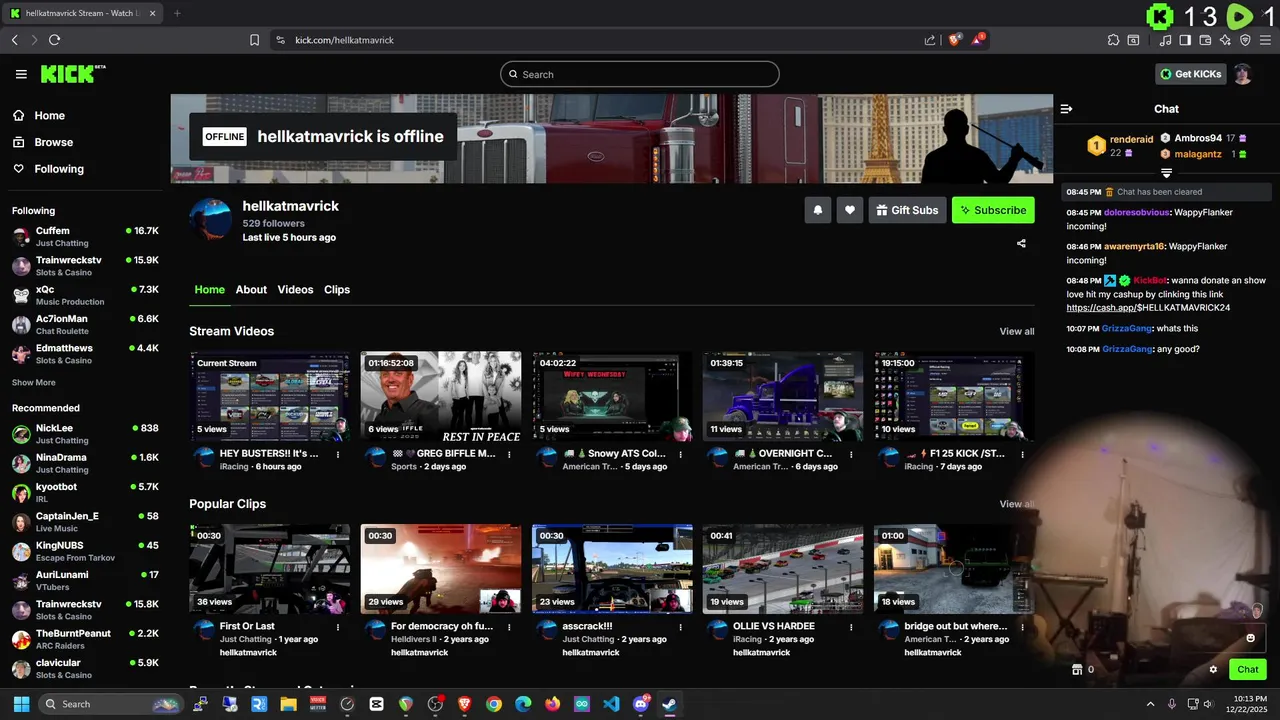Open options for GREG BIFFLE video
This screenshot has height=720, width=1280.
tap(509, 454)
